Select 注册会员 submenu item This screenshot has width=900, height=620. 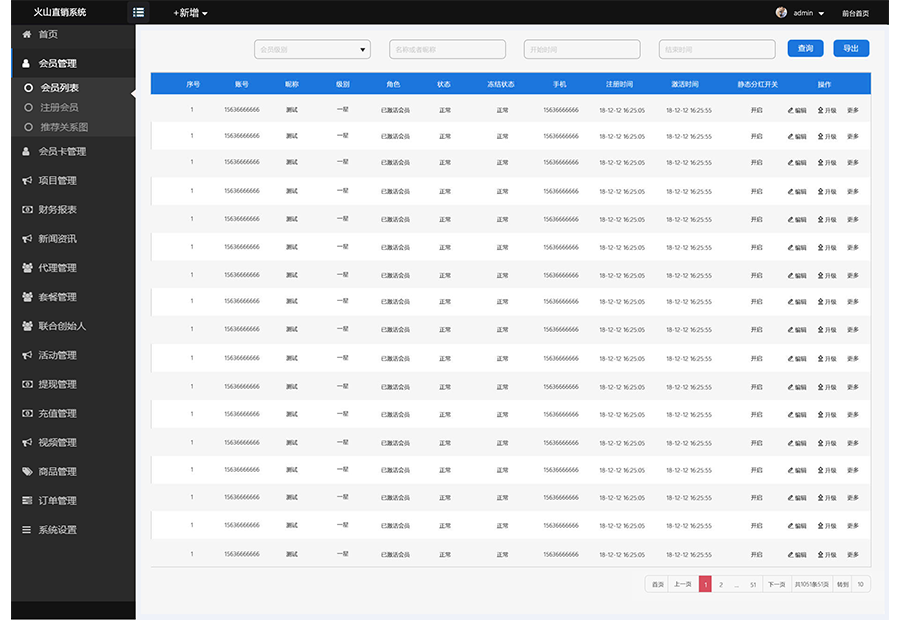tap(59, 107)
